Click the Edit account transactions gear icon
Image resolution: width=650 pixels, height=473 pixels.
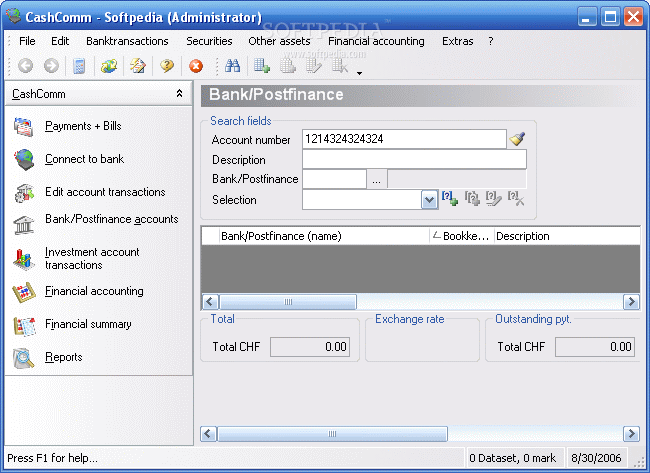tap(24, 193)
